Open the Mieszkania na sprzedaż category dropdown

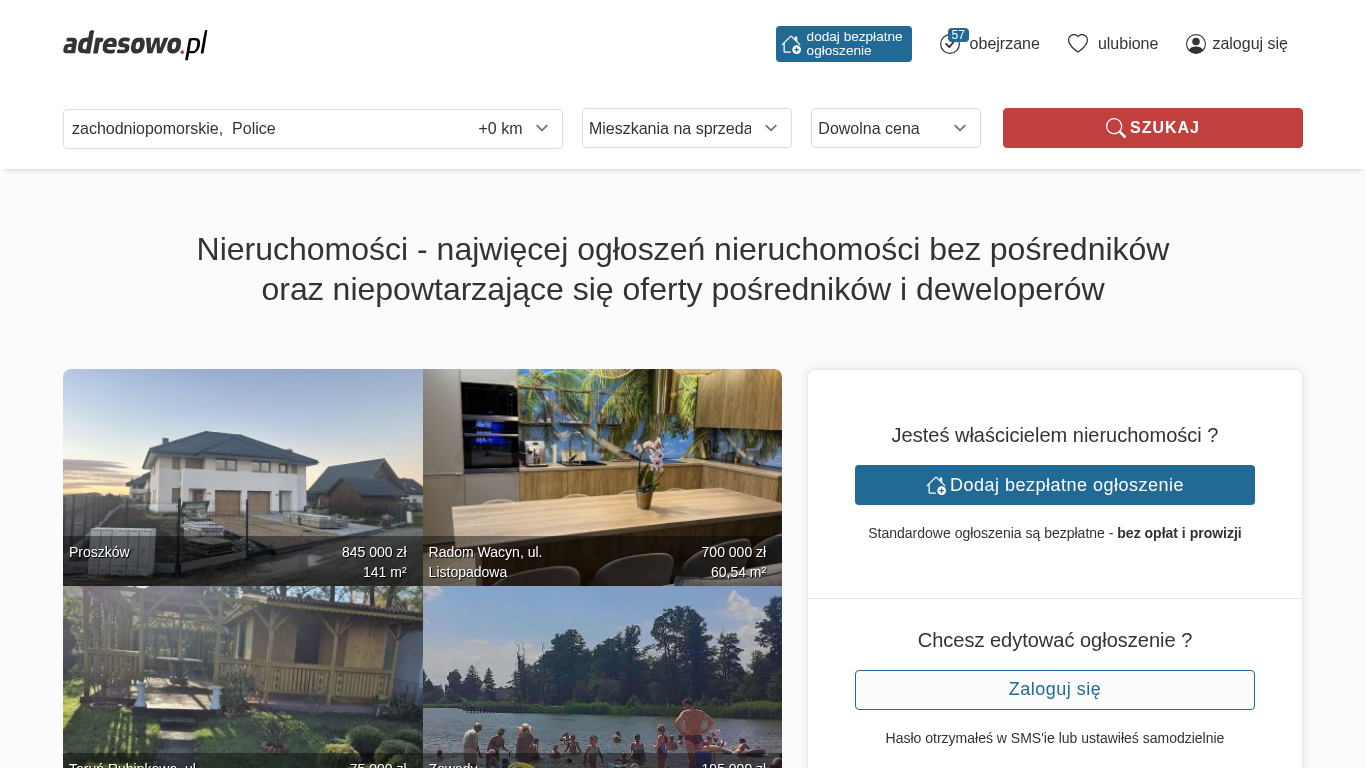click(686, 128)
